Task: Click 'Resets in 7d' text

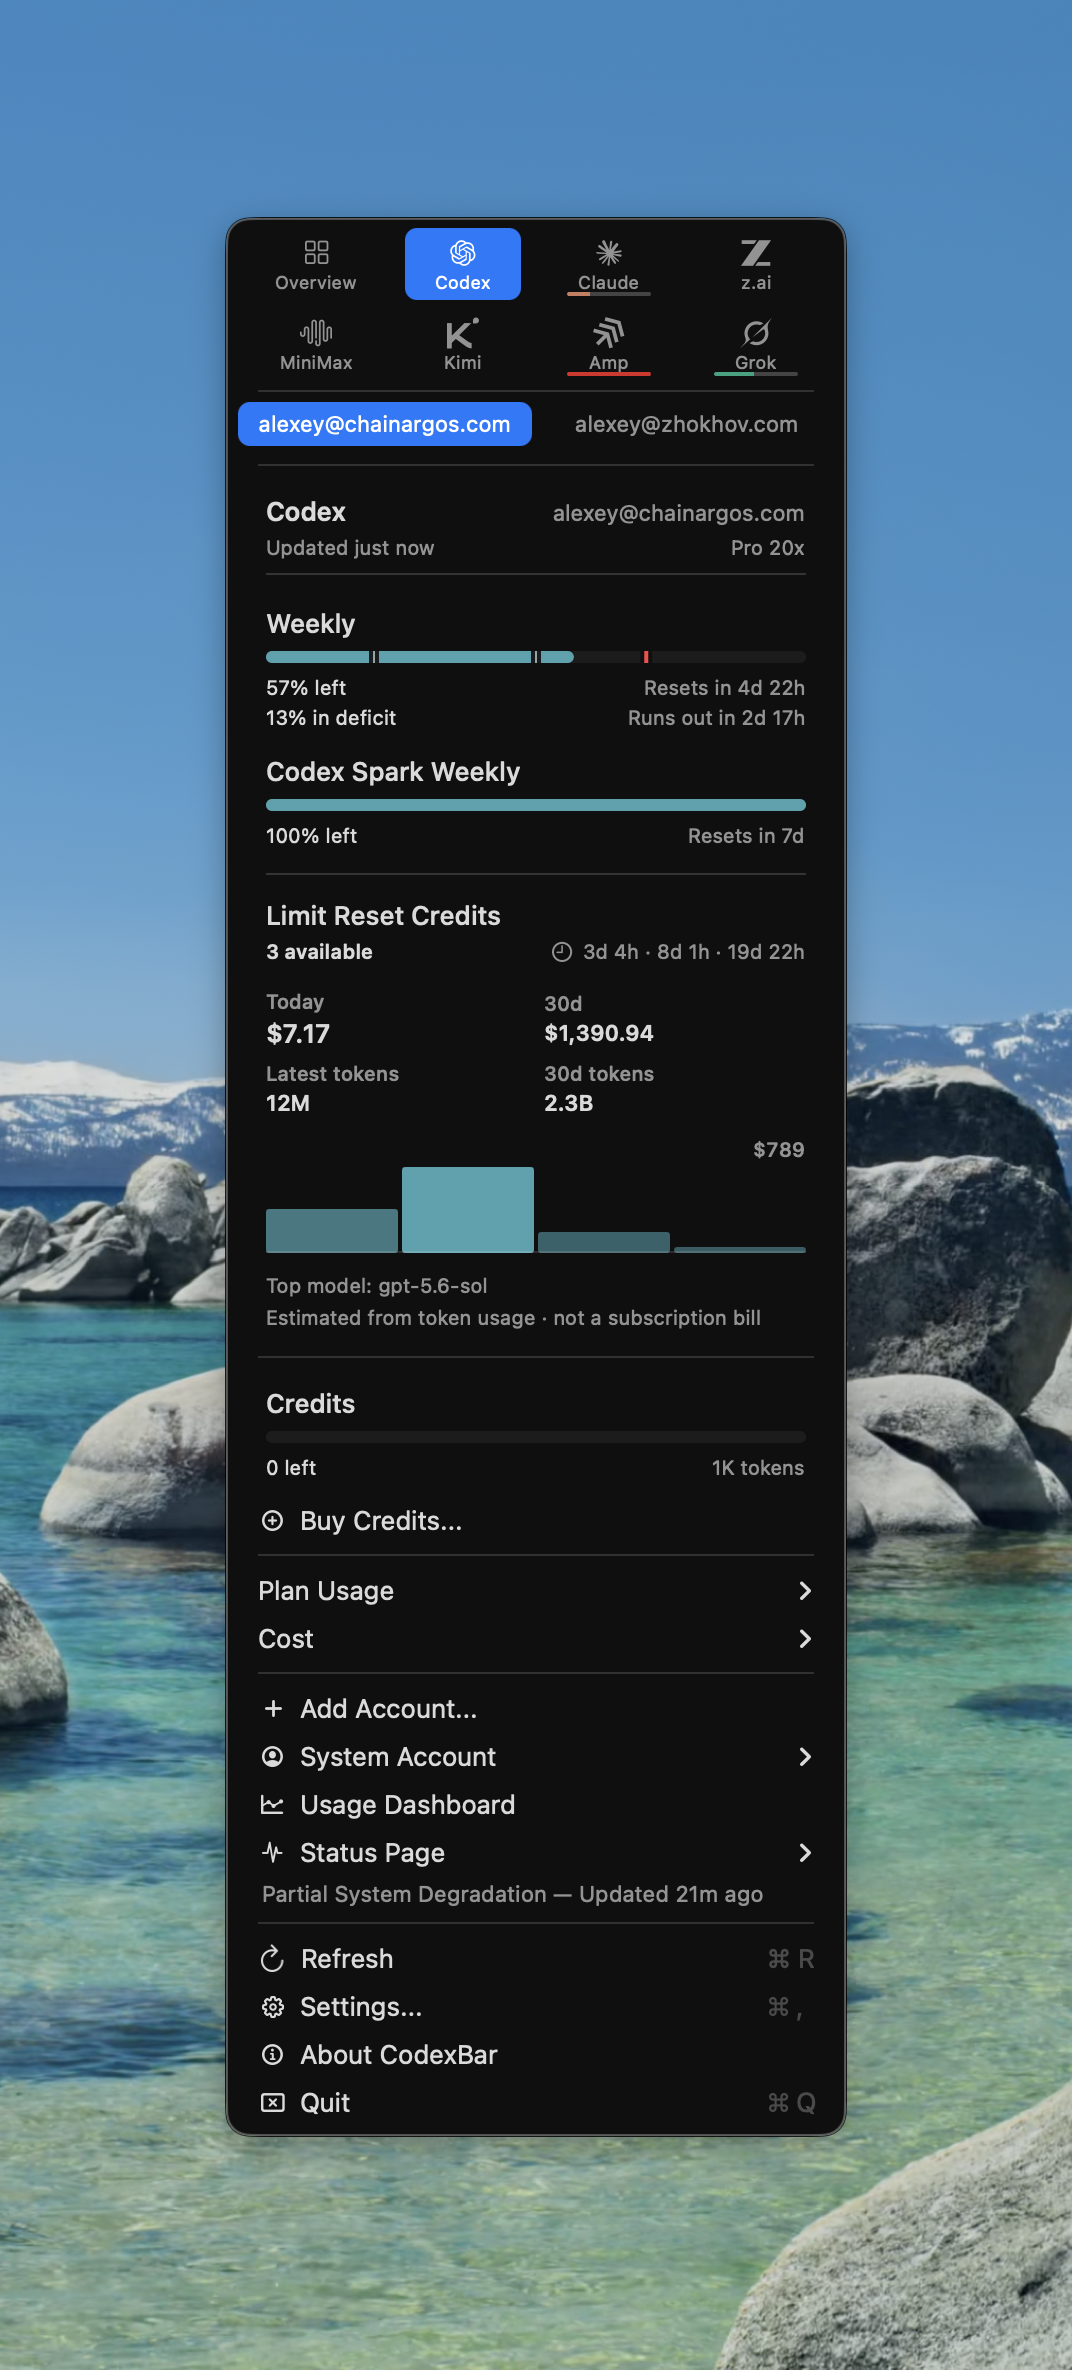Action: (x=746, y=836)
